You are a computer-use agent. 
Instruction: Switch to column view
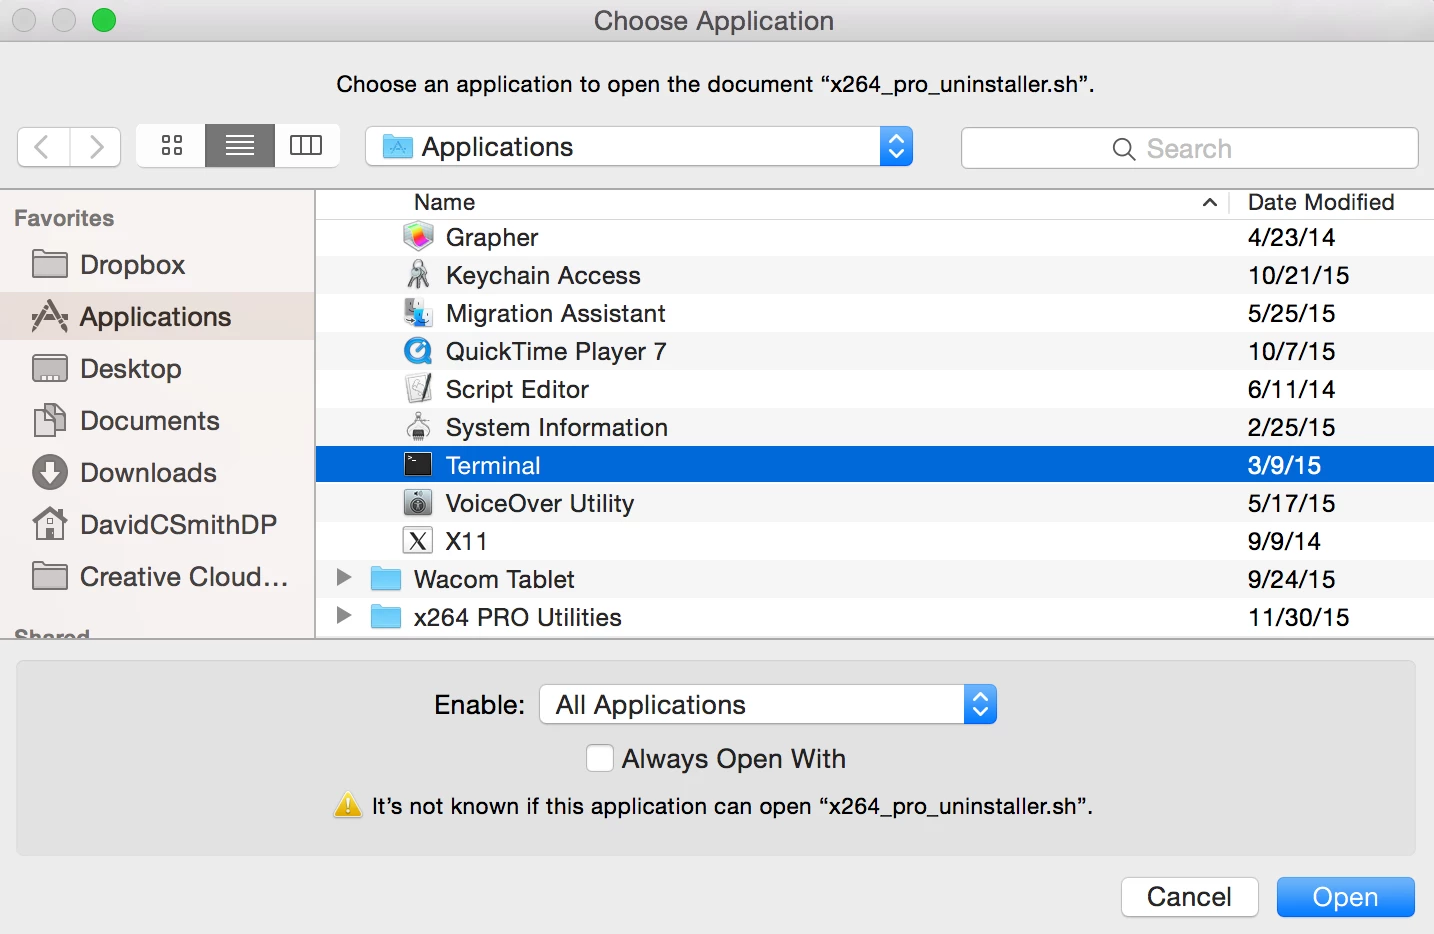tap(306, 146)
